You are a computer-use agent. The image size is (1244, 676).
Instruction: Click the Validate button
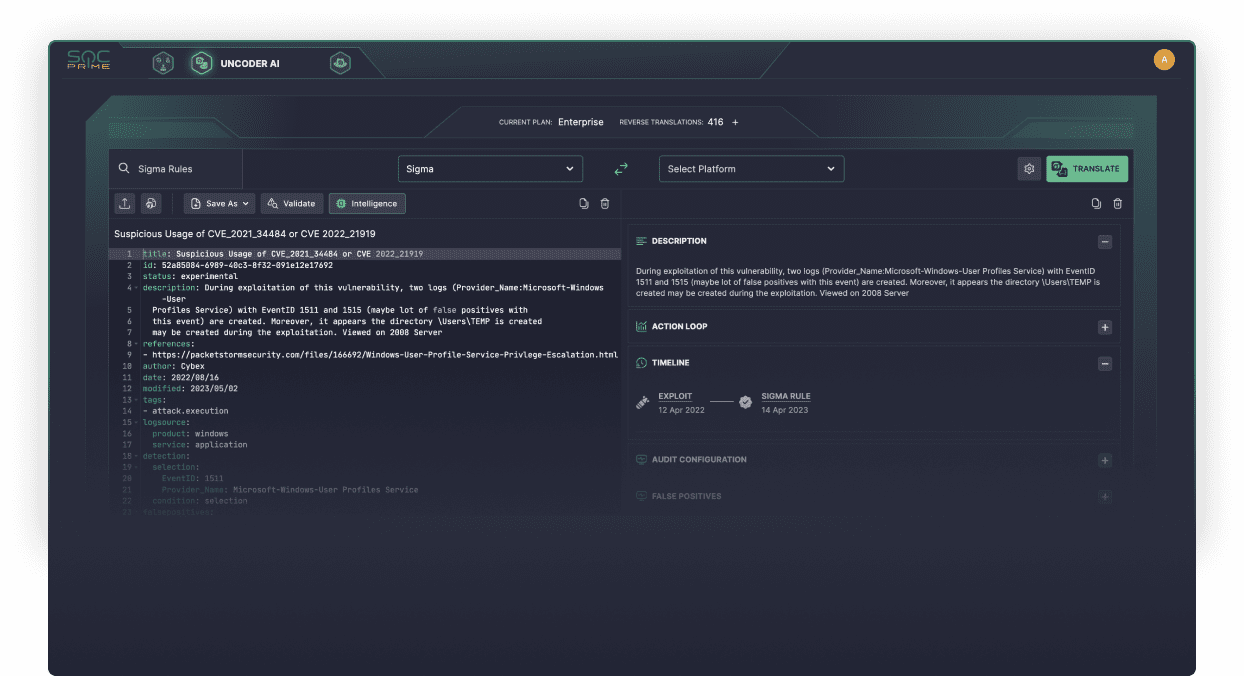coord(291,203)
